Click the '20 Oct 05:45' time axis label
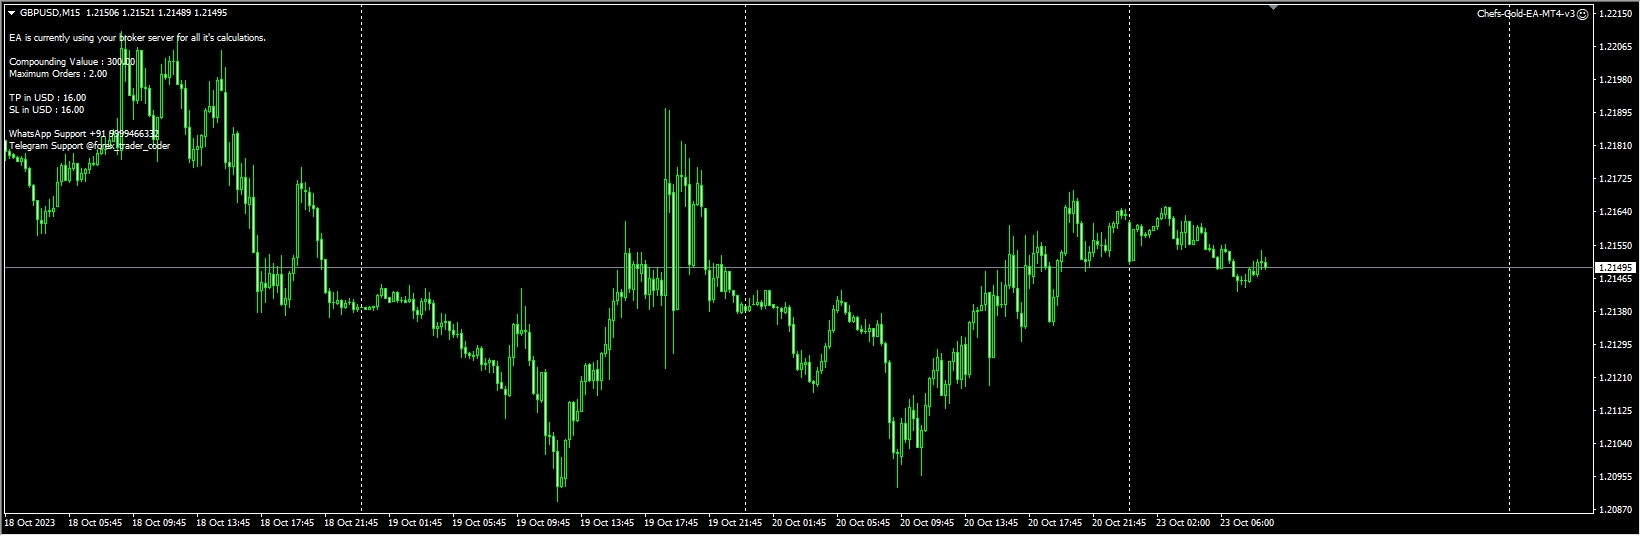This screenshot has width=1641, height=536. point(864,522)
